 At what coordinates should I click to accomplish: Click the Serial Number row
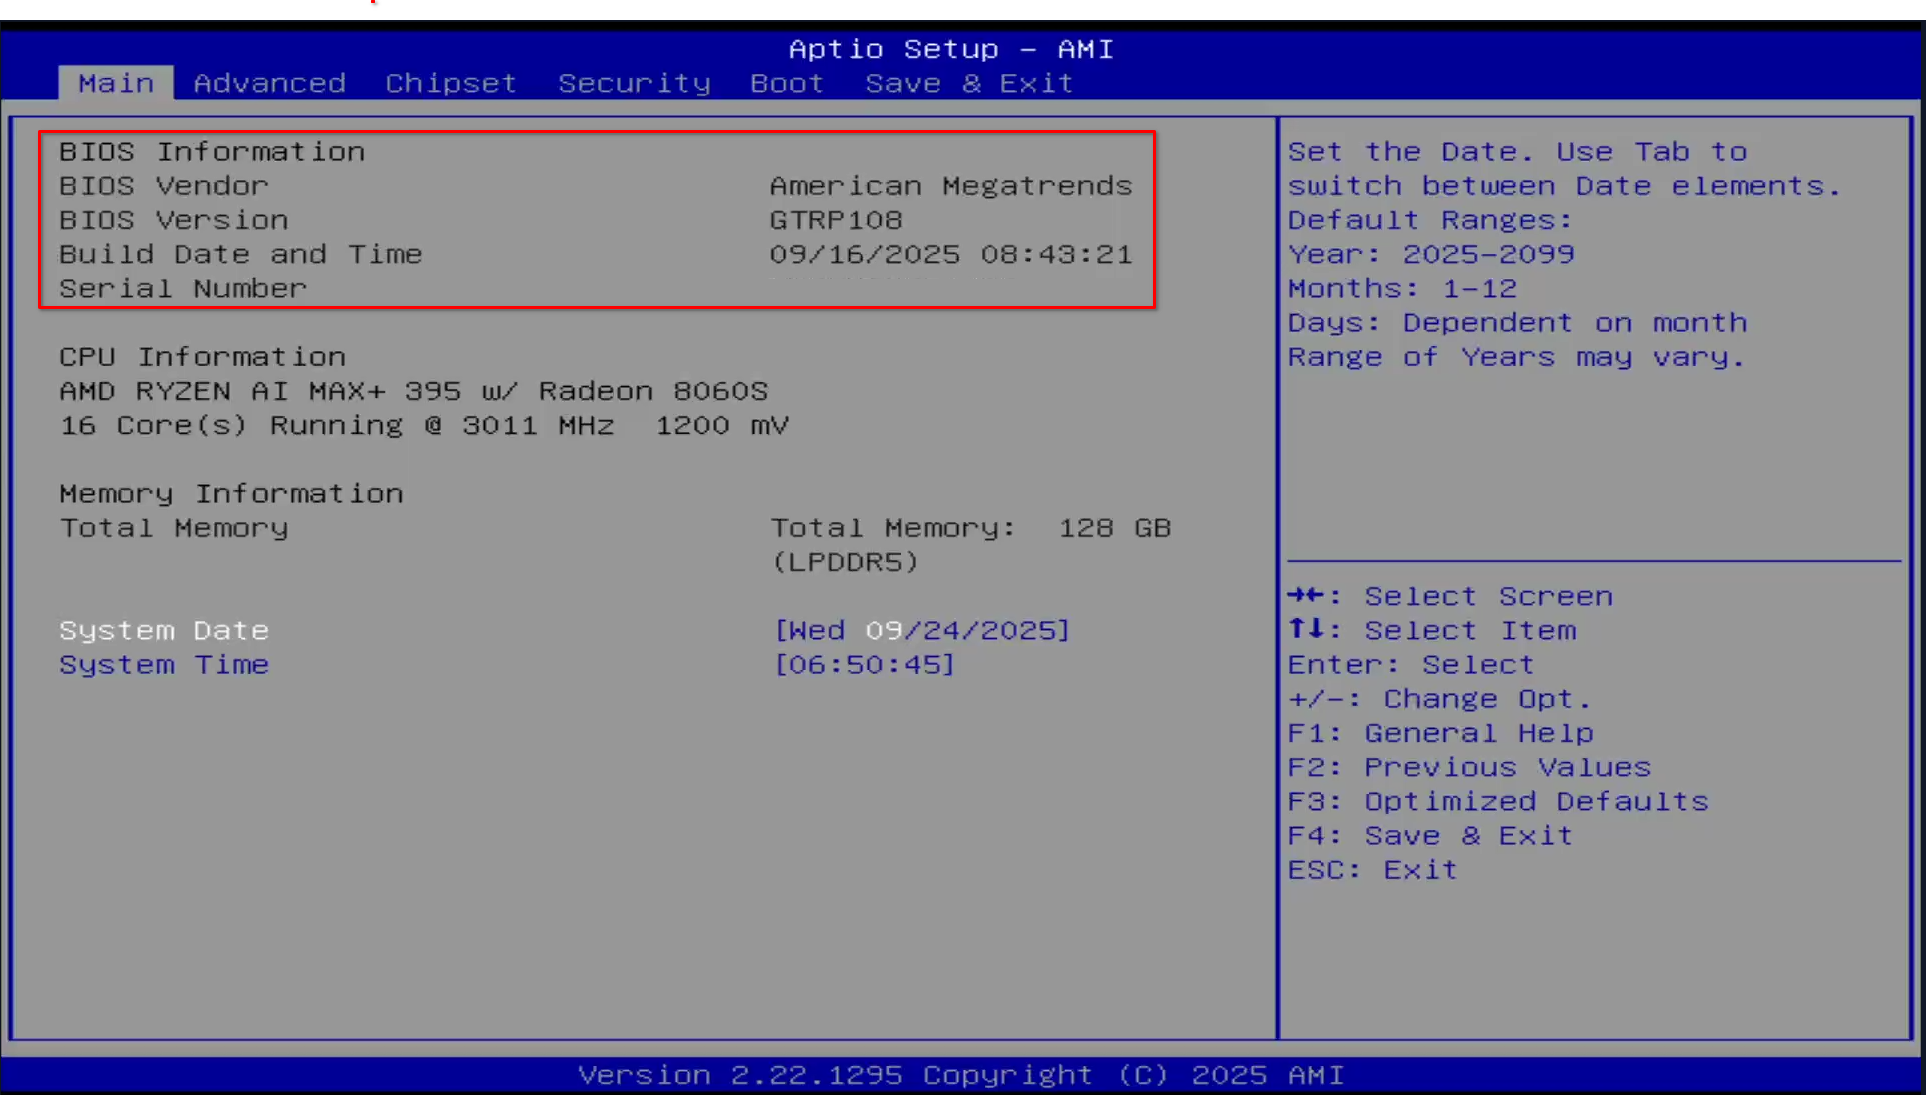pos(183,289)
